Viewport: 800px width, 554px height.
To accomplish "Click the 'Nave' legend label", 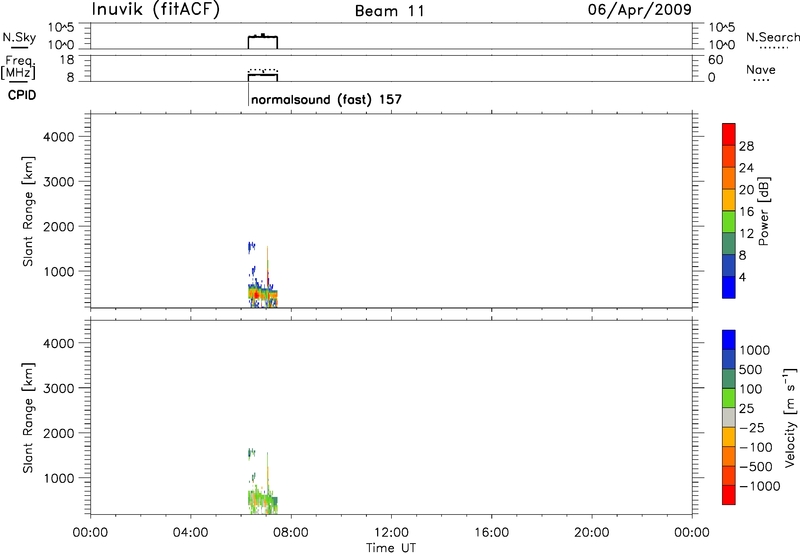I will (761, 69).
